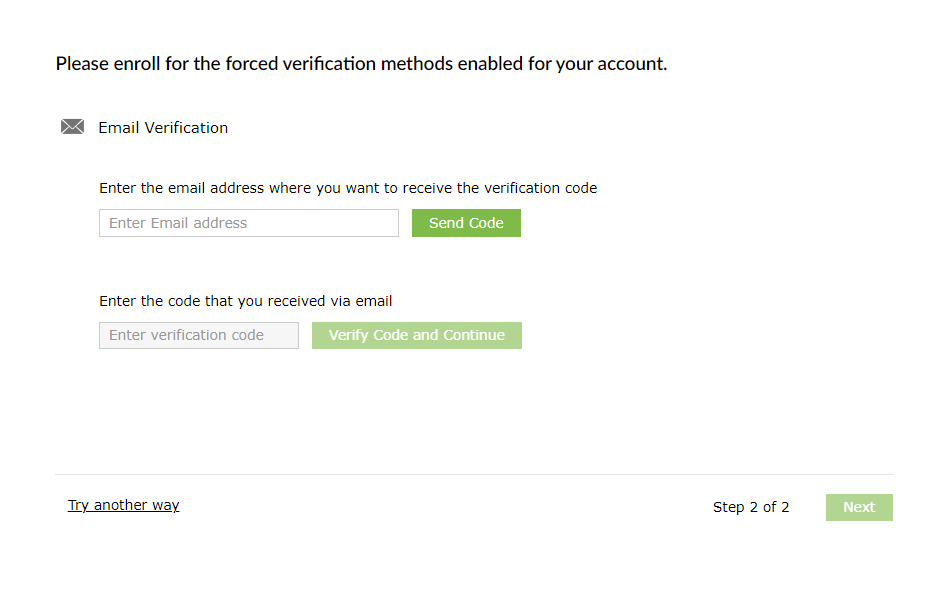
Task: Click the envelope icon beside Email Verification
Action: 72,127
